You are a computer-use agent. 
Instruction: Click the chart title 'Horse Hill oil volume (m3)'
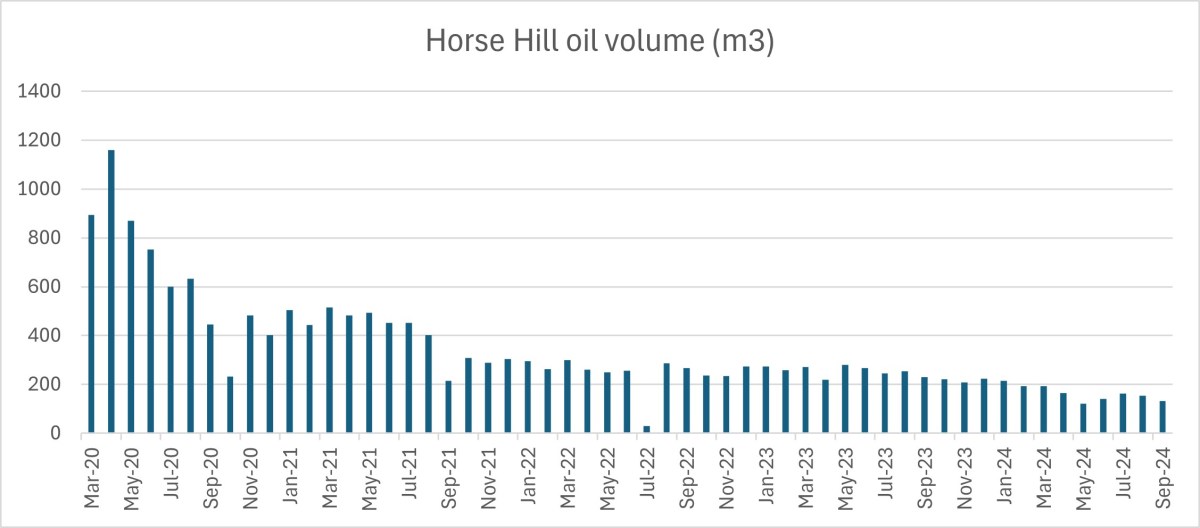tap(600, 41)
